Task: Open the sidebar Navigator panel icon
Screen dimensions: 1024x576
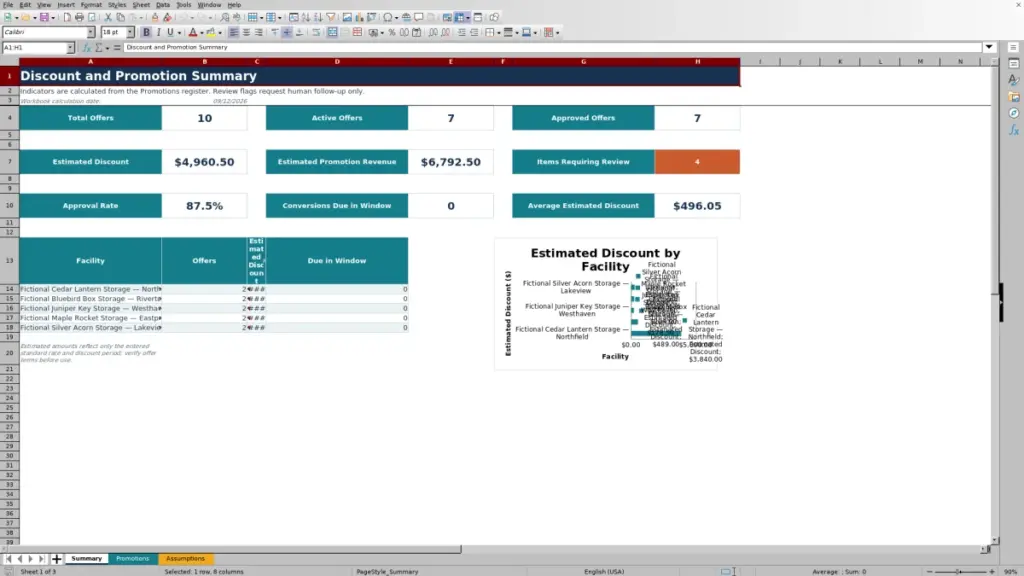Action: (1014, 114)
